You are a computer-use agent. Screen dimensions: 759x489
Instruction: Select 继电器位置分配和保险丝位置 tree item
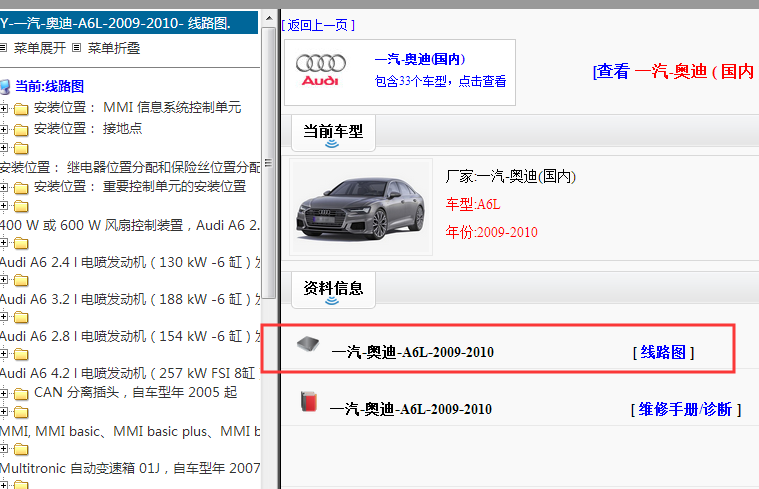[130, 167]
